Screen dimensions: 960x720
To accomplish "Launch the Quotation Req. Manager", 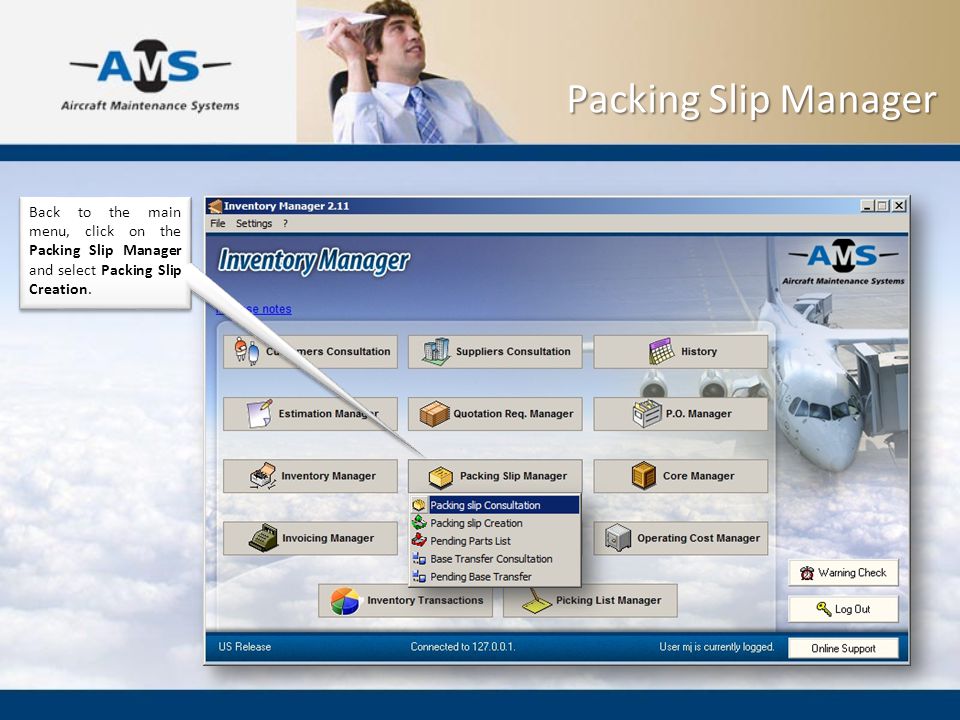I will coord(495,414).
